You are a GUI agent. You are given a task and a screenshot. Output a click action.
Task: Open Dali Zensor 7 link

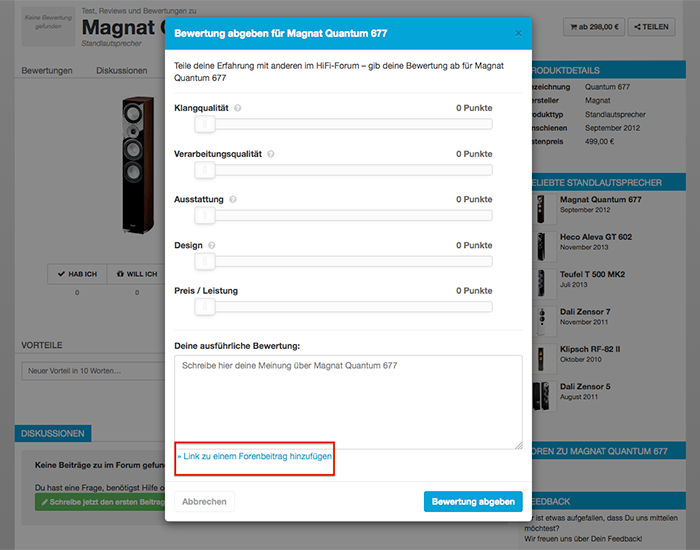[x=585, y=312]
